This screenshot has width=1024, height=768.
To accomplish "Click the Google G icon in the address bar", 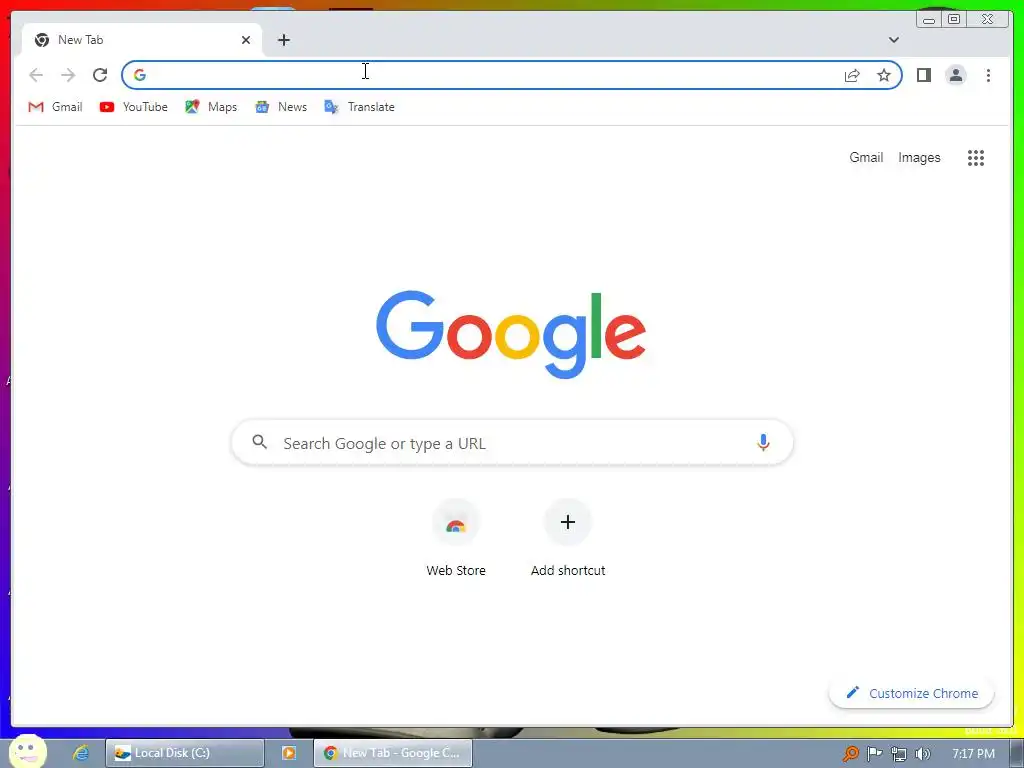I will click(140, 75).
